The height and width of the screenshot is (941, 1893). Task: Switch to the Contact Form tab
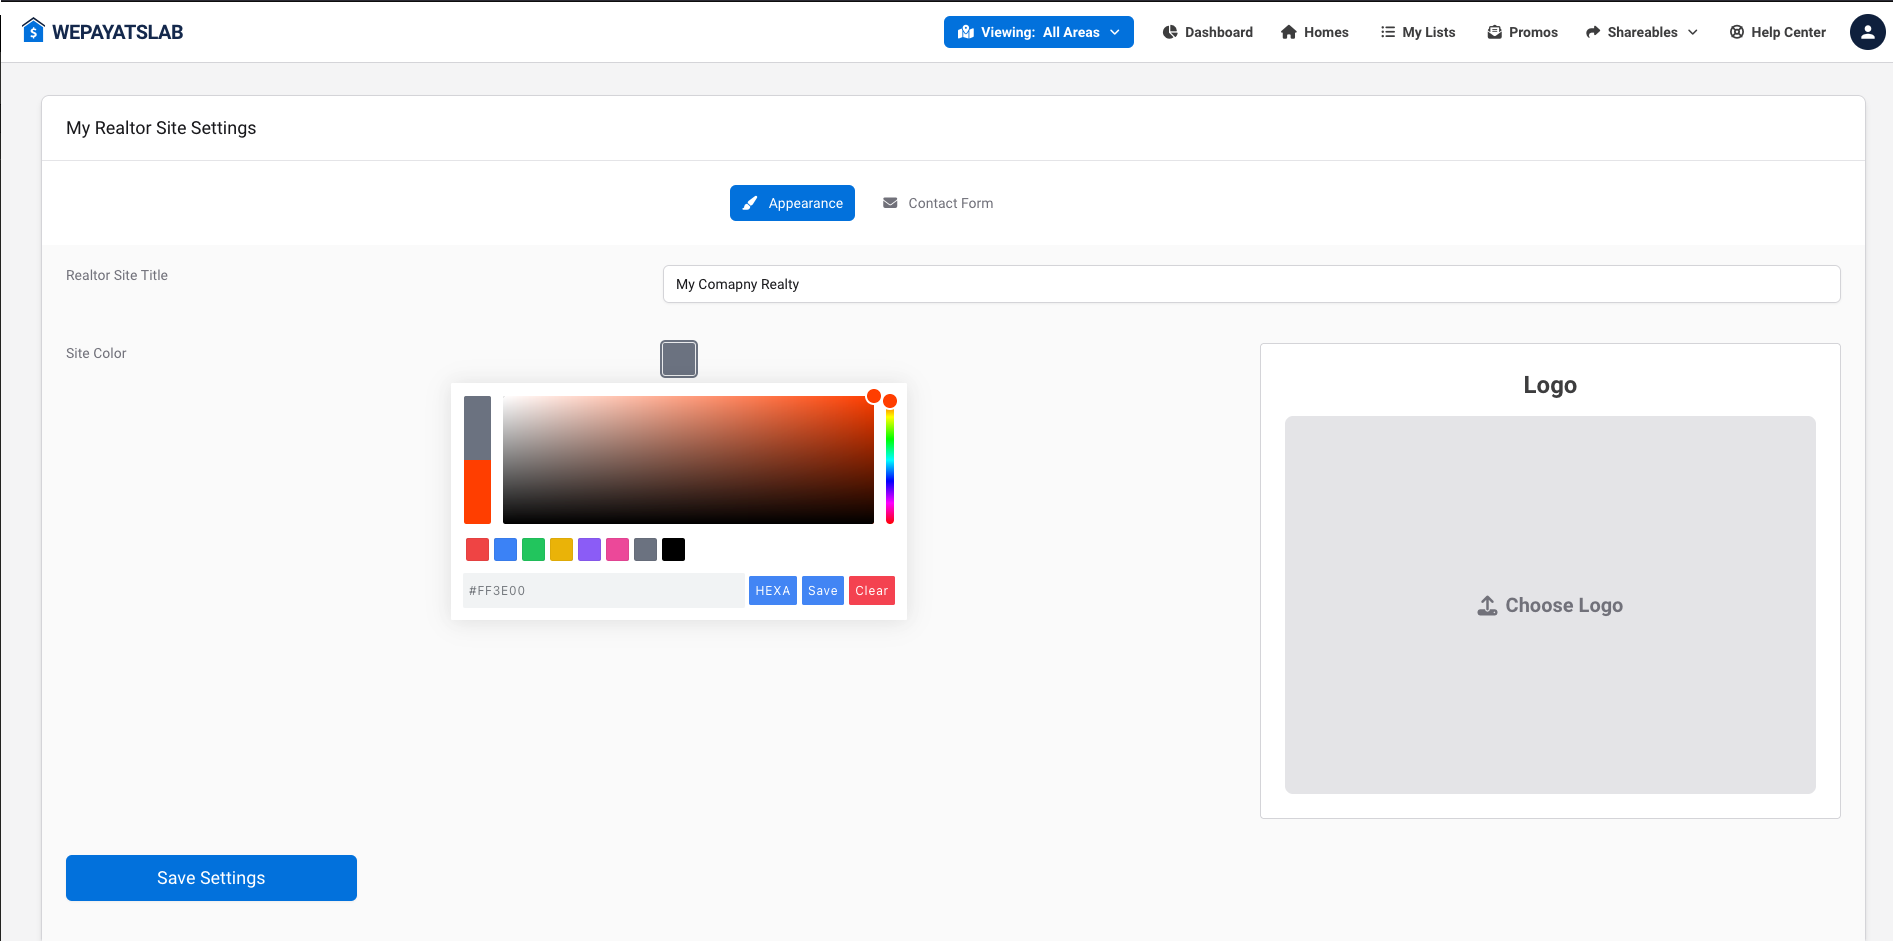click(x=938, y=203)
